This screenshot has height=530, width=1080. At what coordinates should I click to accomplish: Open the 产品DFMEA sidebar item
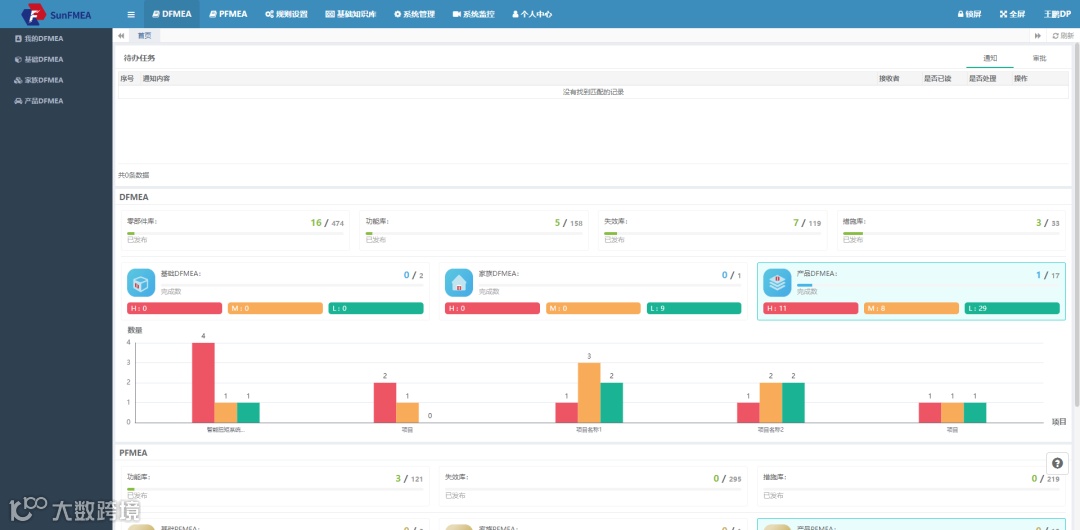coord(39,101)
